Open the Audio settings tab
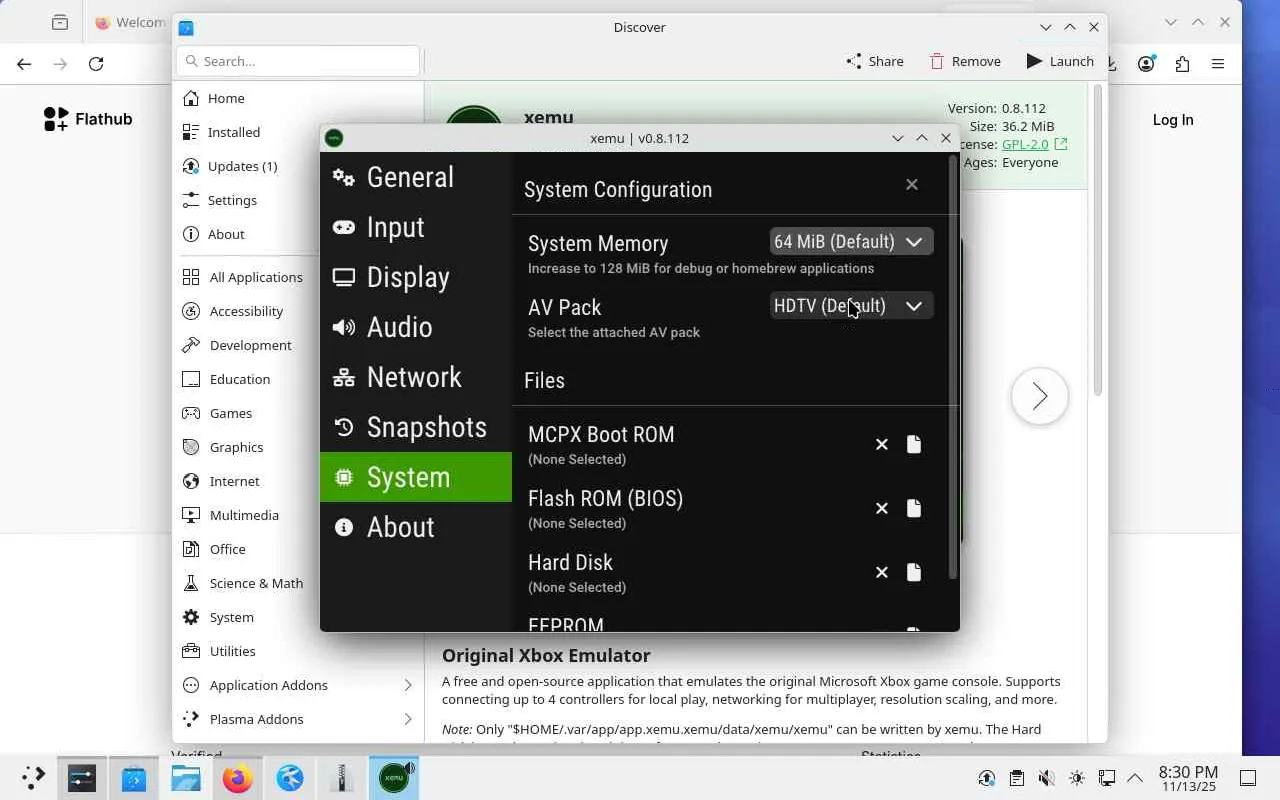Screen dimensions: 1280x800 pyautogui.click(x=416, y=327)
